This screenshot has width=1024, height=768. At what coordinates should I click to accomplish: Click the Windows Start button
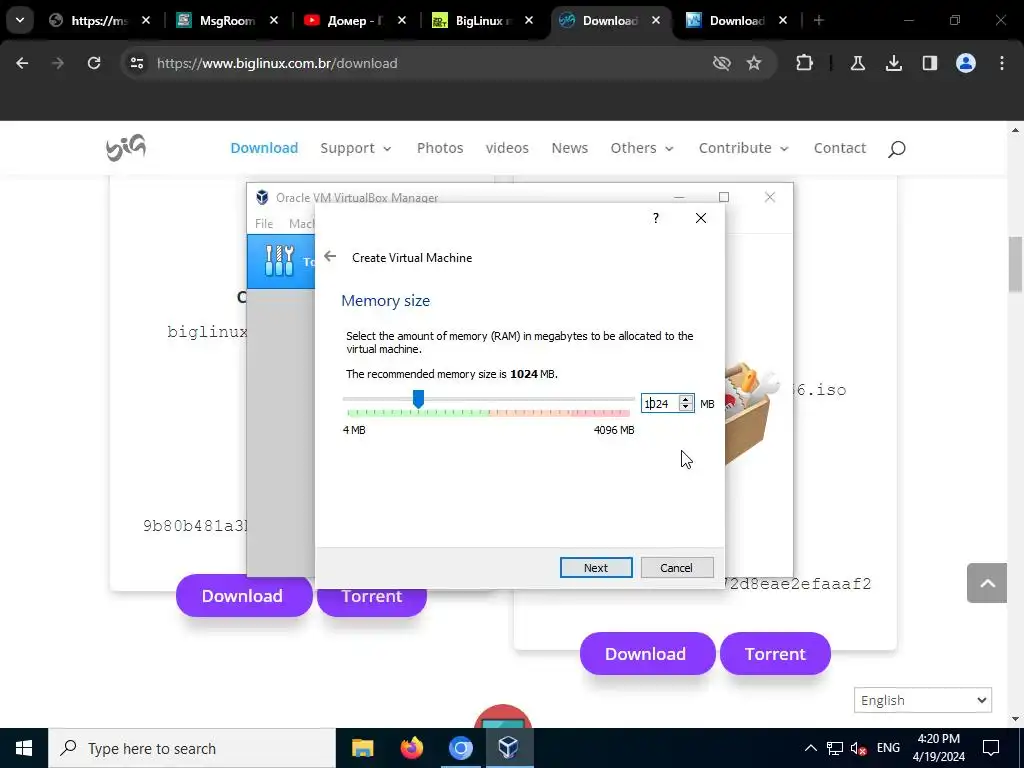click(x=24, y=748)
